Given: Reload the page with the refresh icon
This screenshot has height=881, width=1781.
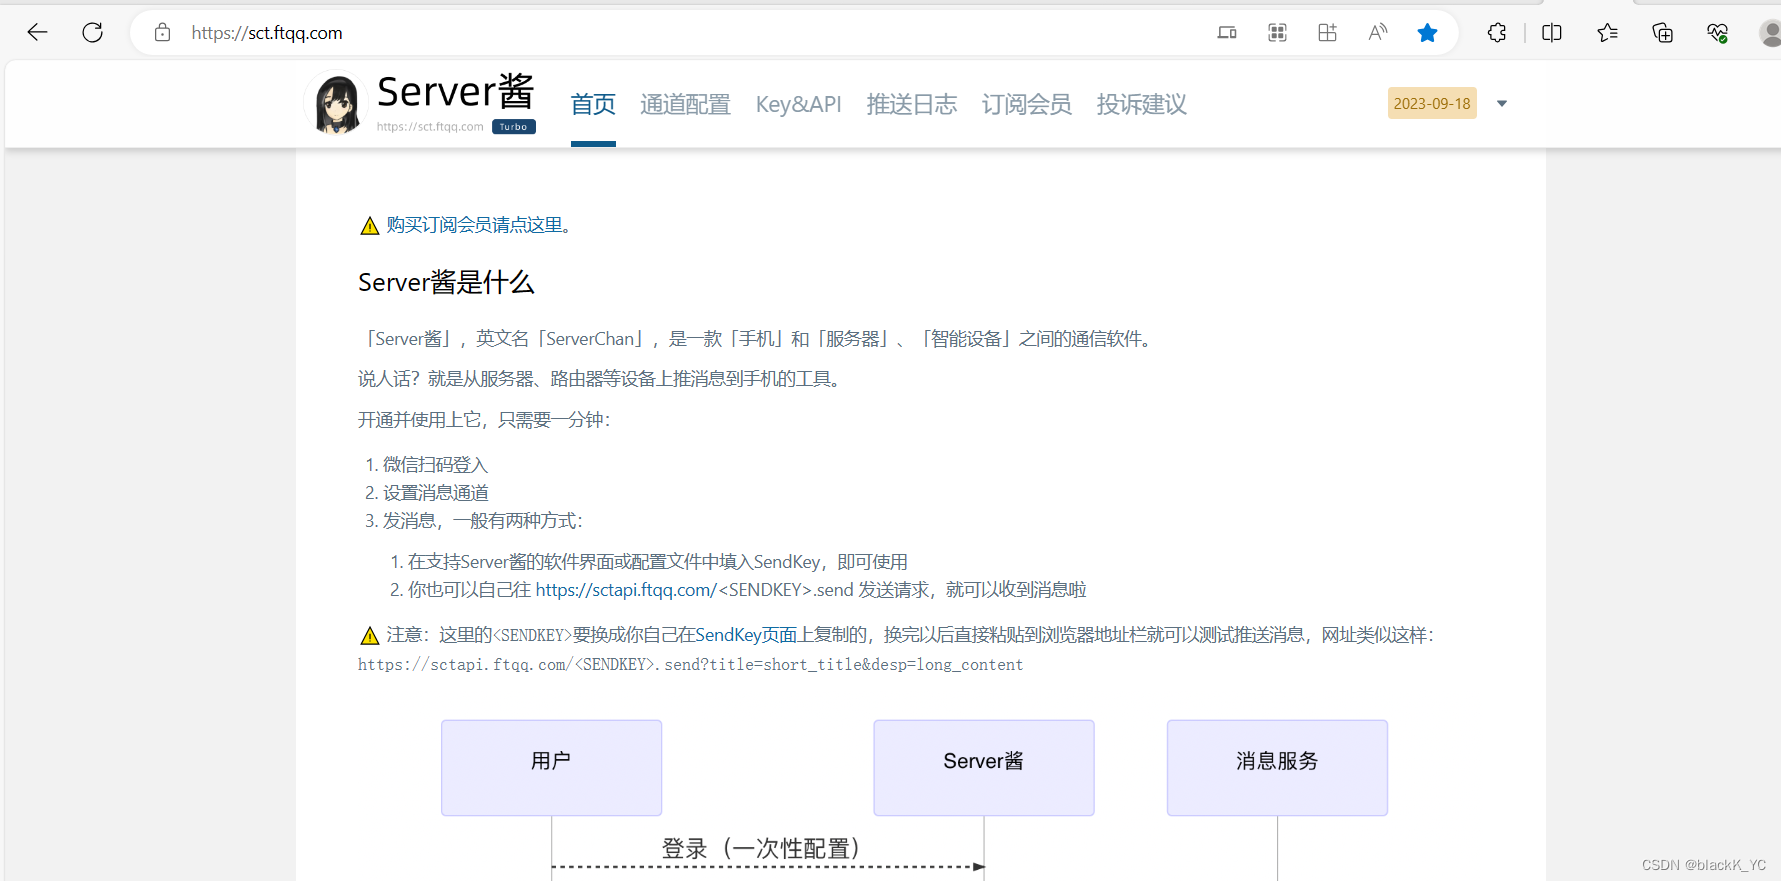Looking at the screenshot, I should click(x=93, y=33).
